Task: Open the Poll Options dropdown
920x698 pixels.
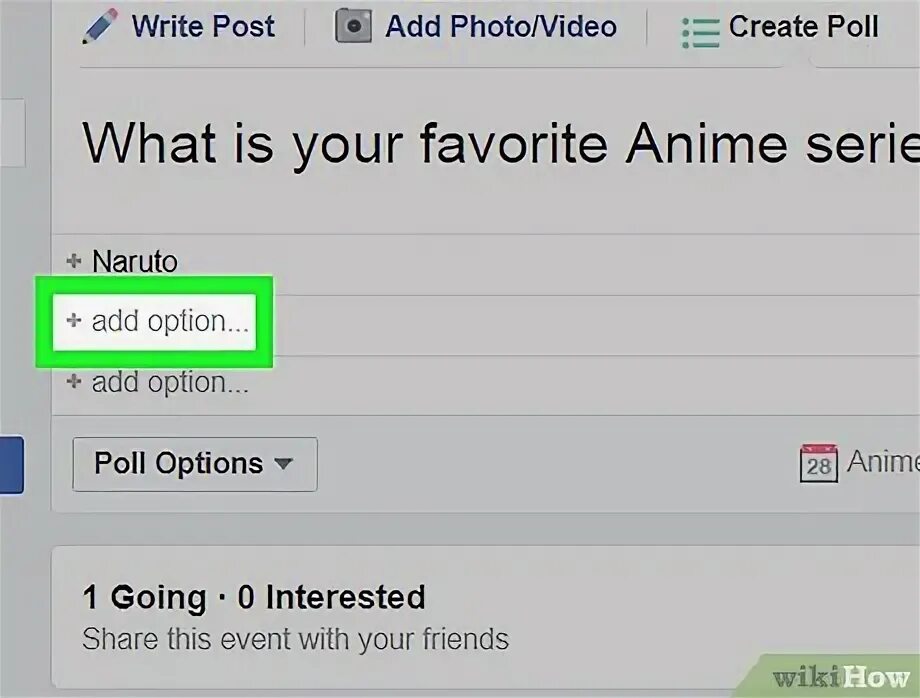Action: [x=195, y=464]
